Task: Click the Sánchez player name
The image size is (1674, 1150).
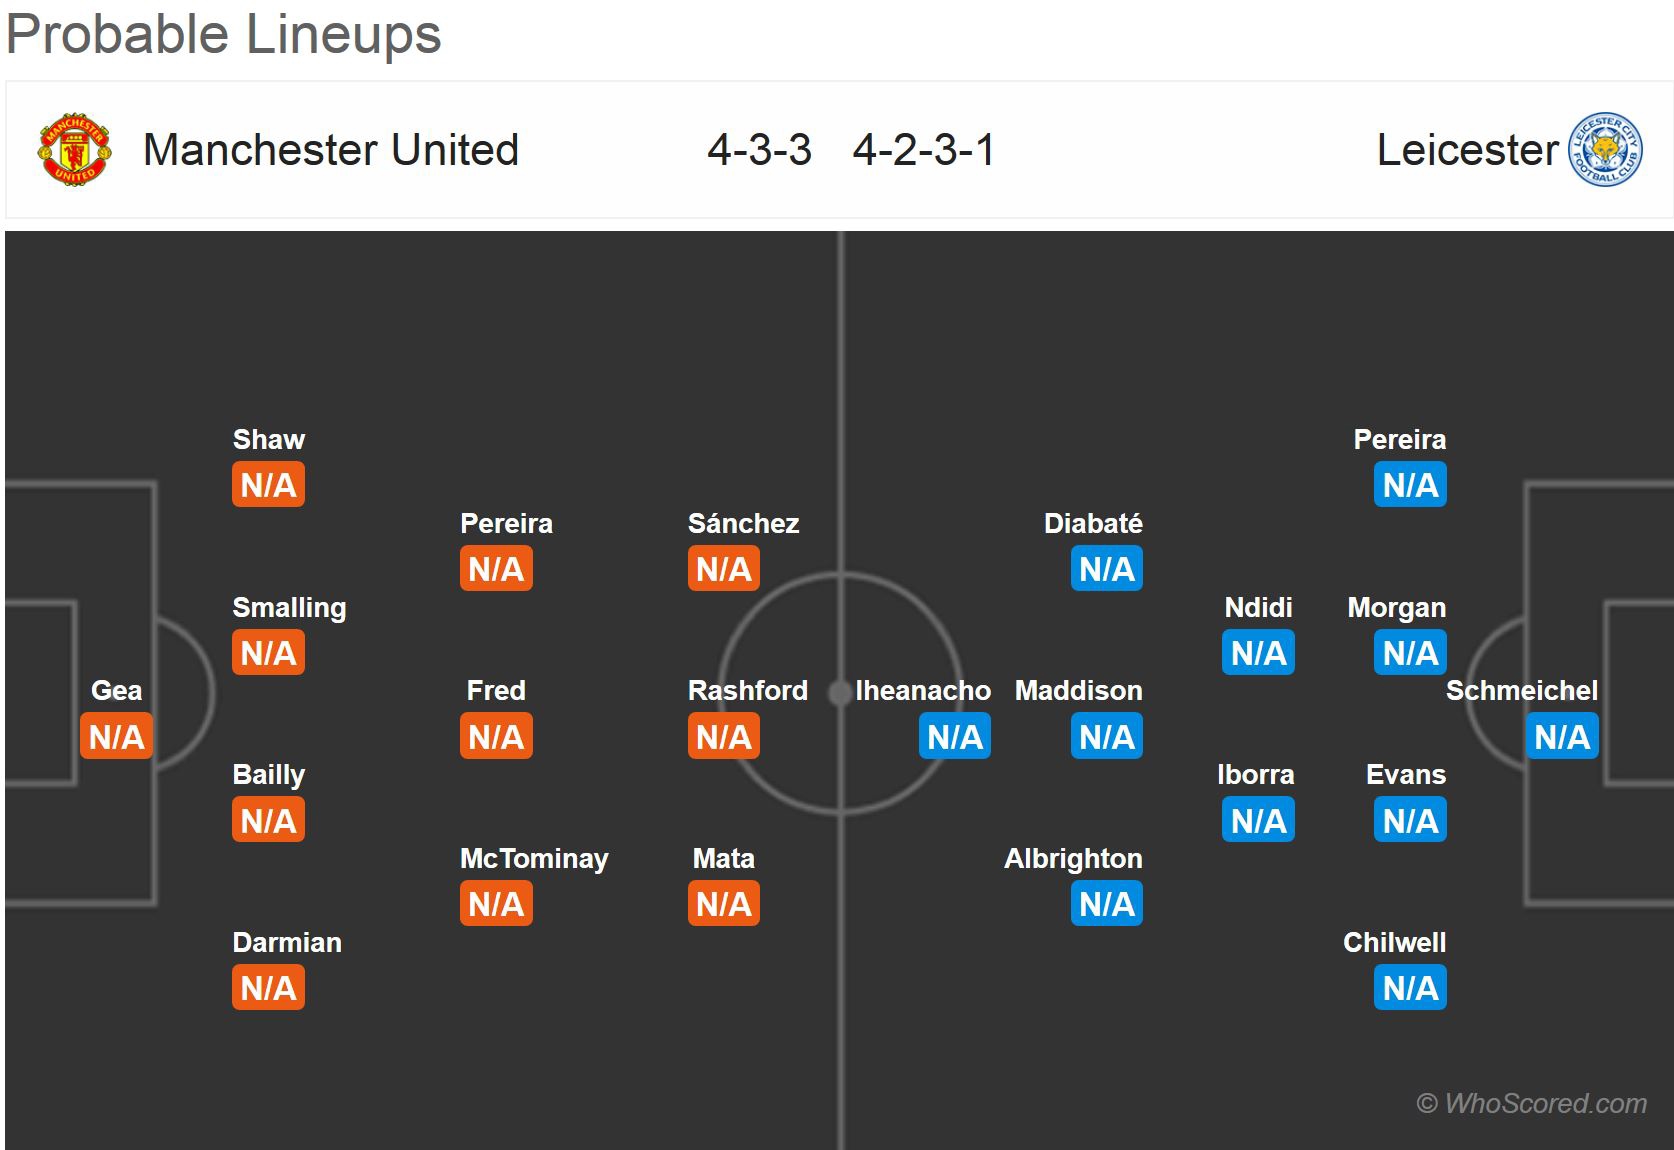Action: (x=743, y=523)
